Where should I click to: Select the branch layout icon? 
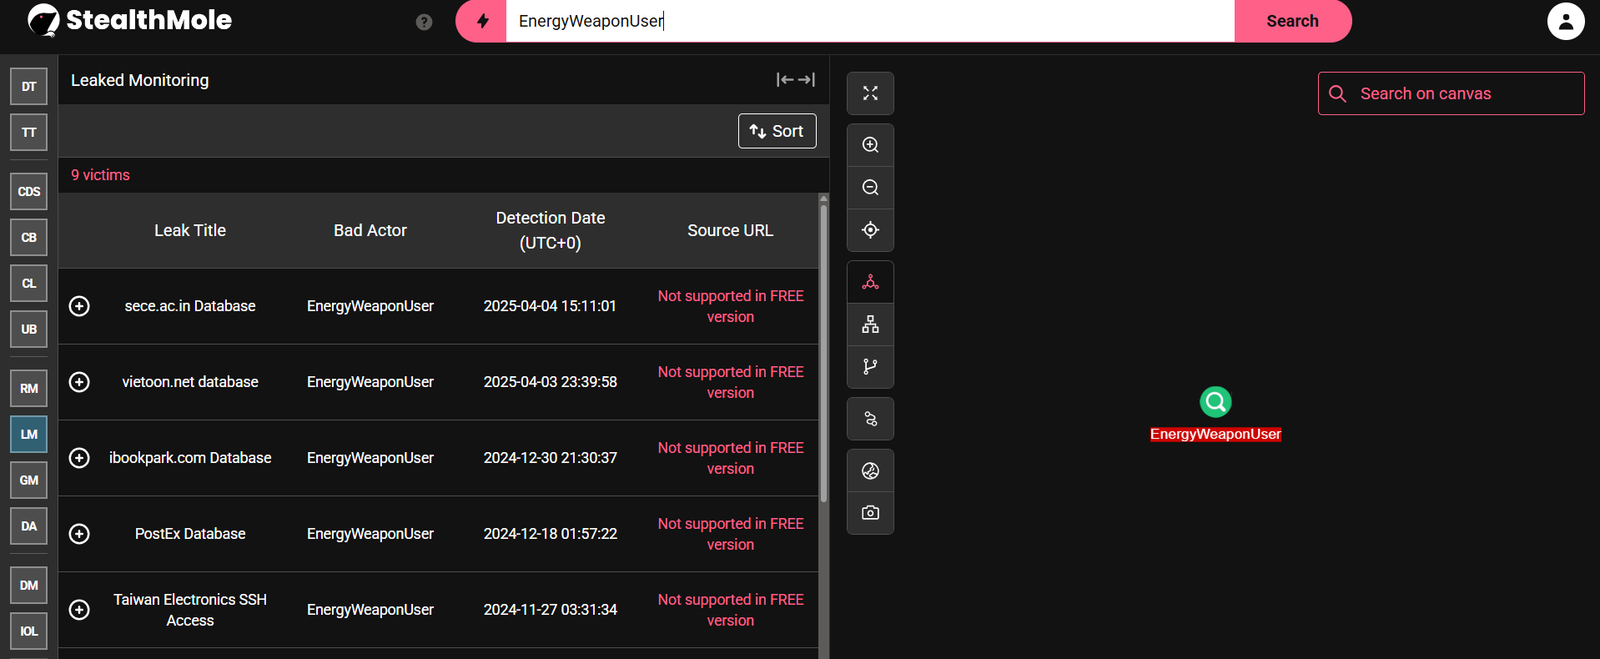click(870, 367)
